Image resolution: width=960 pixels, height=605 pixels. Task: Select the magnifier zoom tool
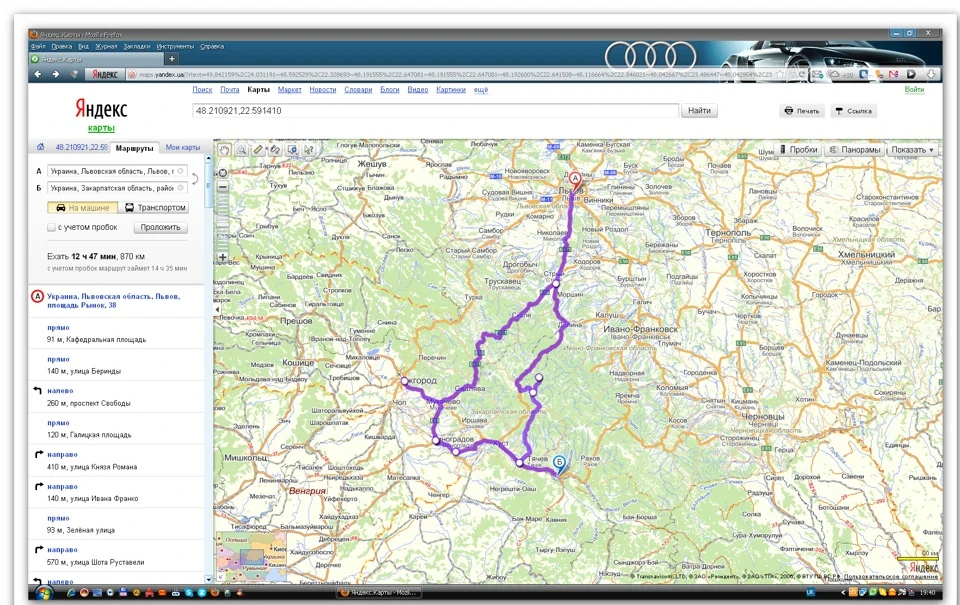tap(242, 150)
